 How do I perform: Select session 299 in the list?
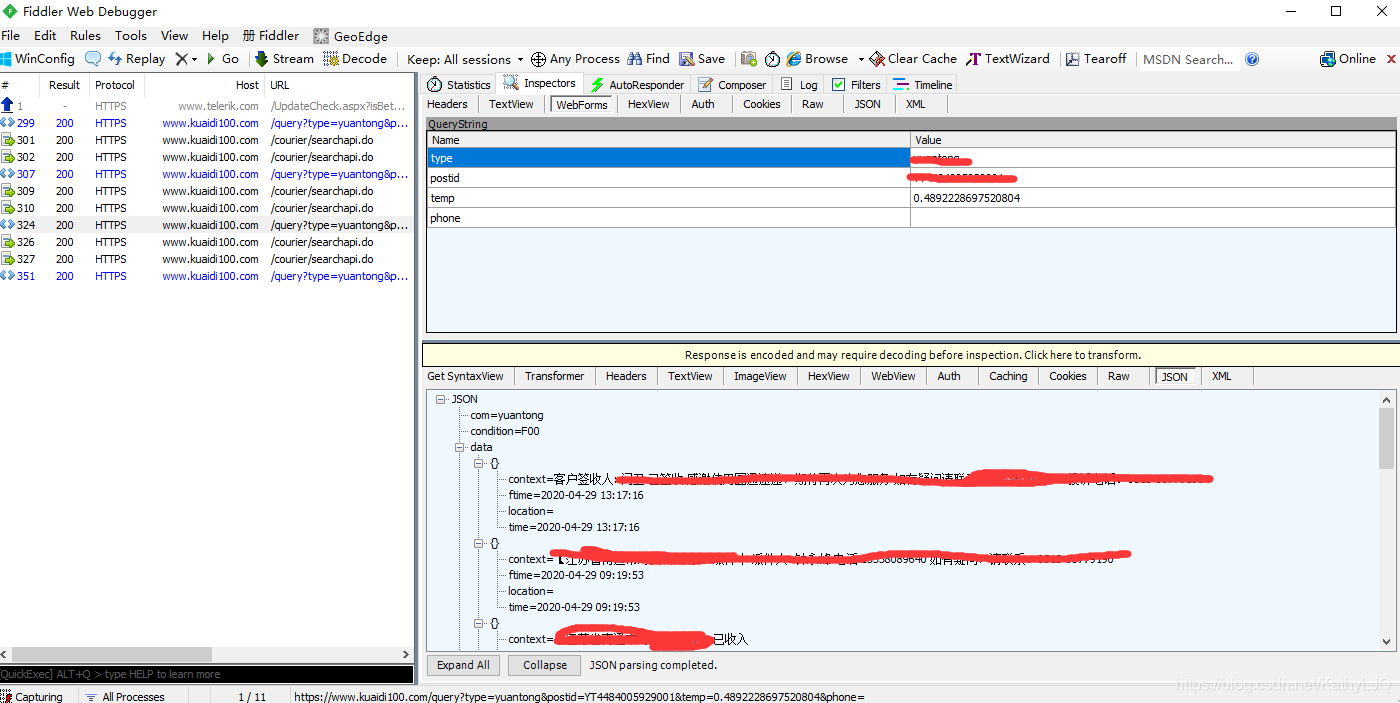click(207, 123)
